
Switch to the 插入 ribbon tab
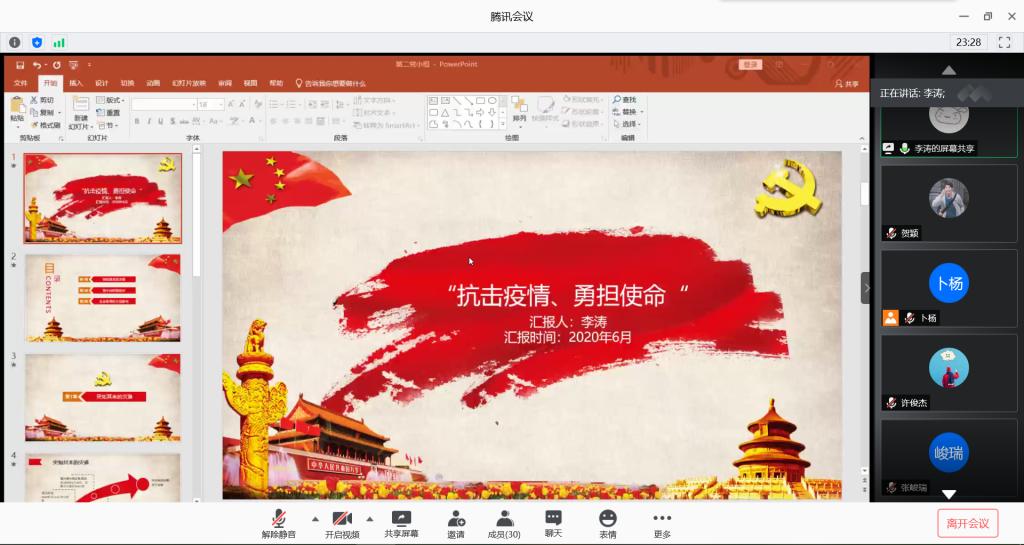[76, 83]
